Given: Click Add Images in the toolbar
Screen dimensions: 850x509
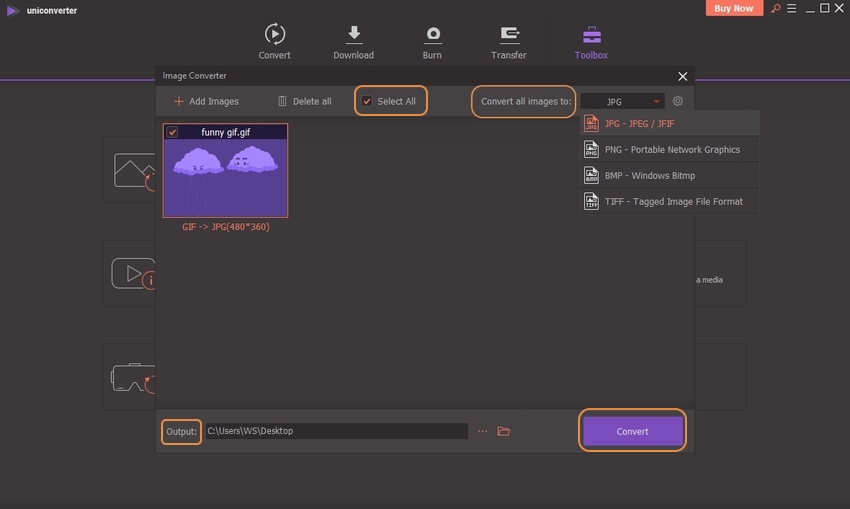Looking at the screenshot, I should (x=206, y=101).
